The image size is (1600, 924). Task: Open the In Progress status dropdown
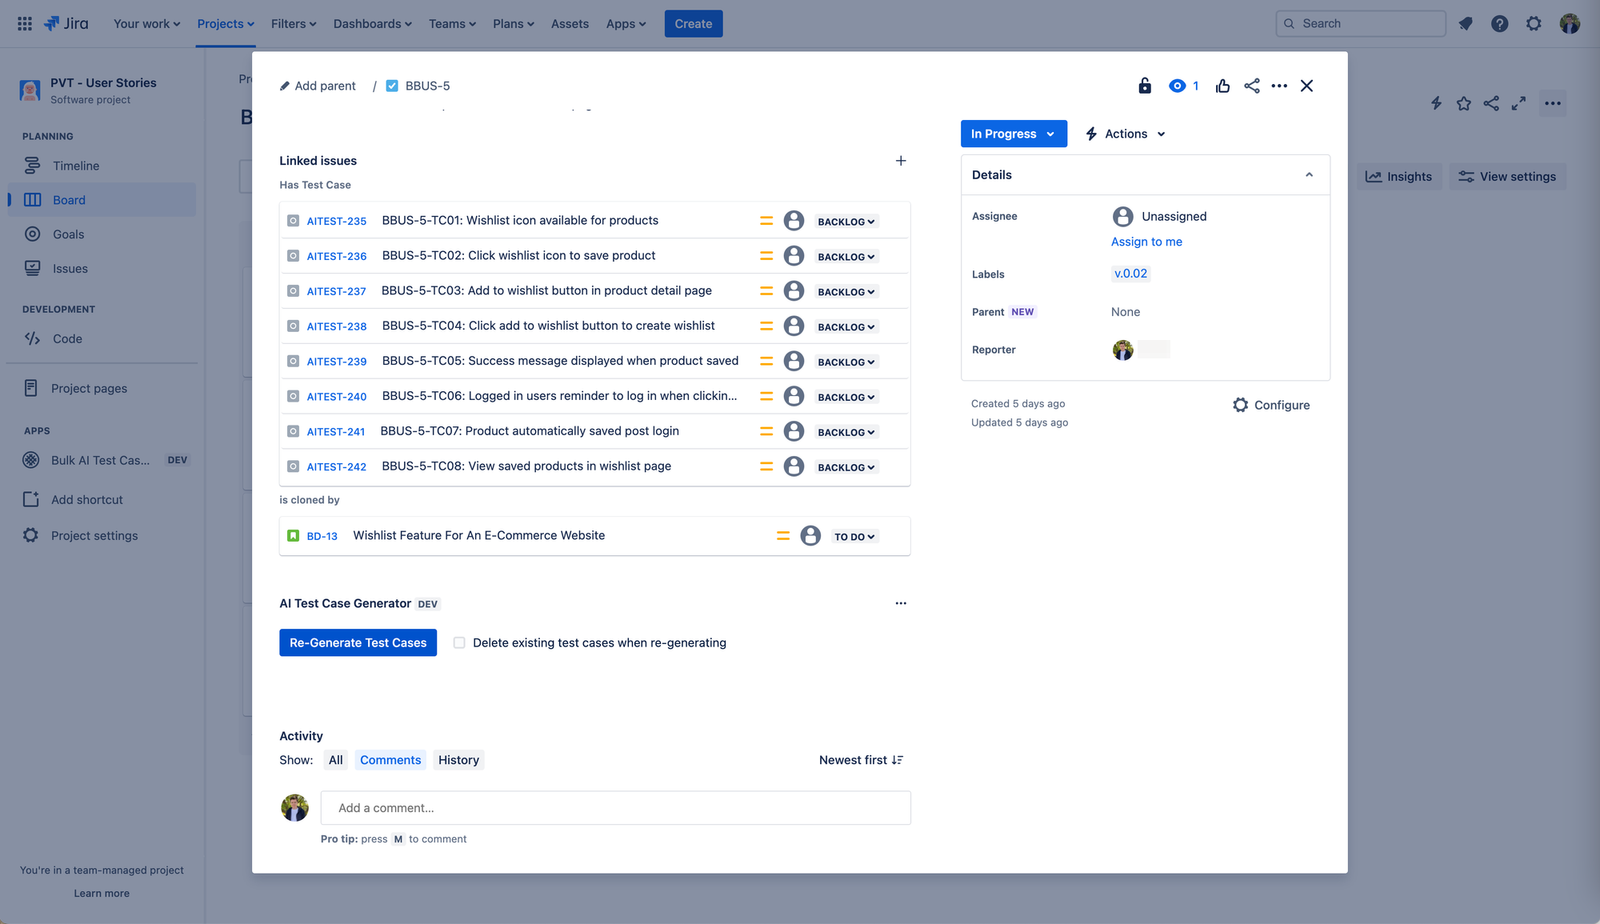pos(1013,133)
